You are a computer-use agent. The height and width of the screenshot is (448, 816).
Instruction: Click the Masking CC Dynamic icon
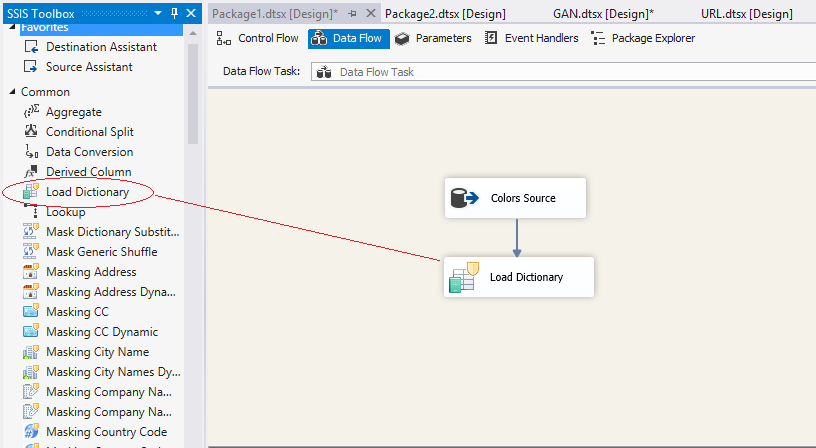point(31,331)
